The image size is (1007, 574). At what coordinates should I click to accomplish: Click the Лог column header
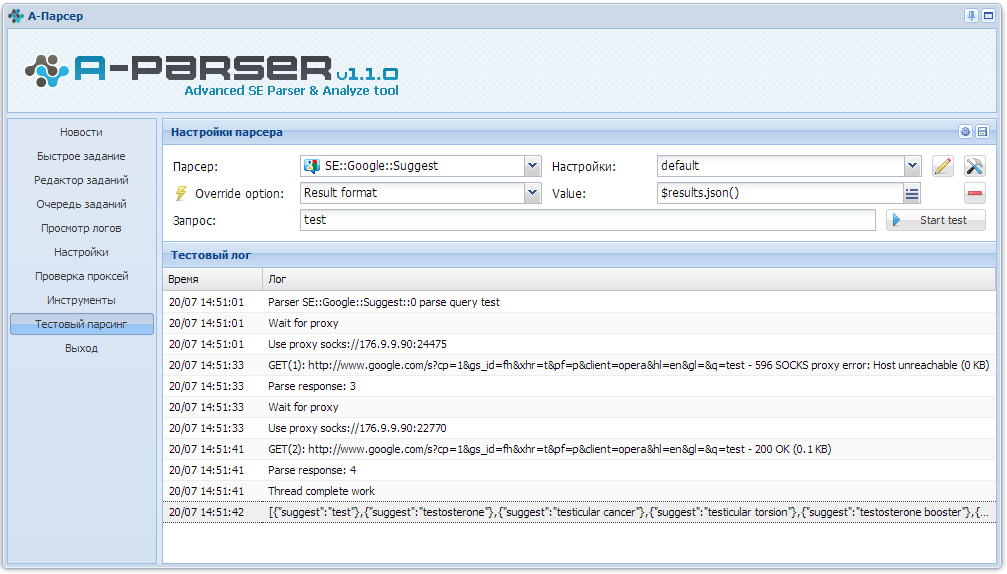point(629,279)
